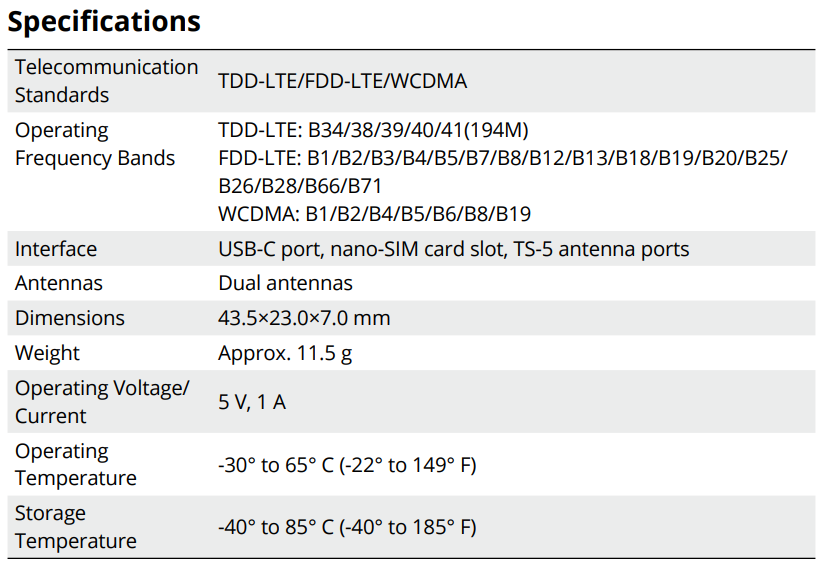Select the Operating Temperature label

pyautogui.click(x=75, y=465)
